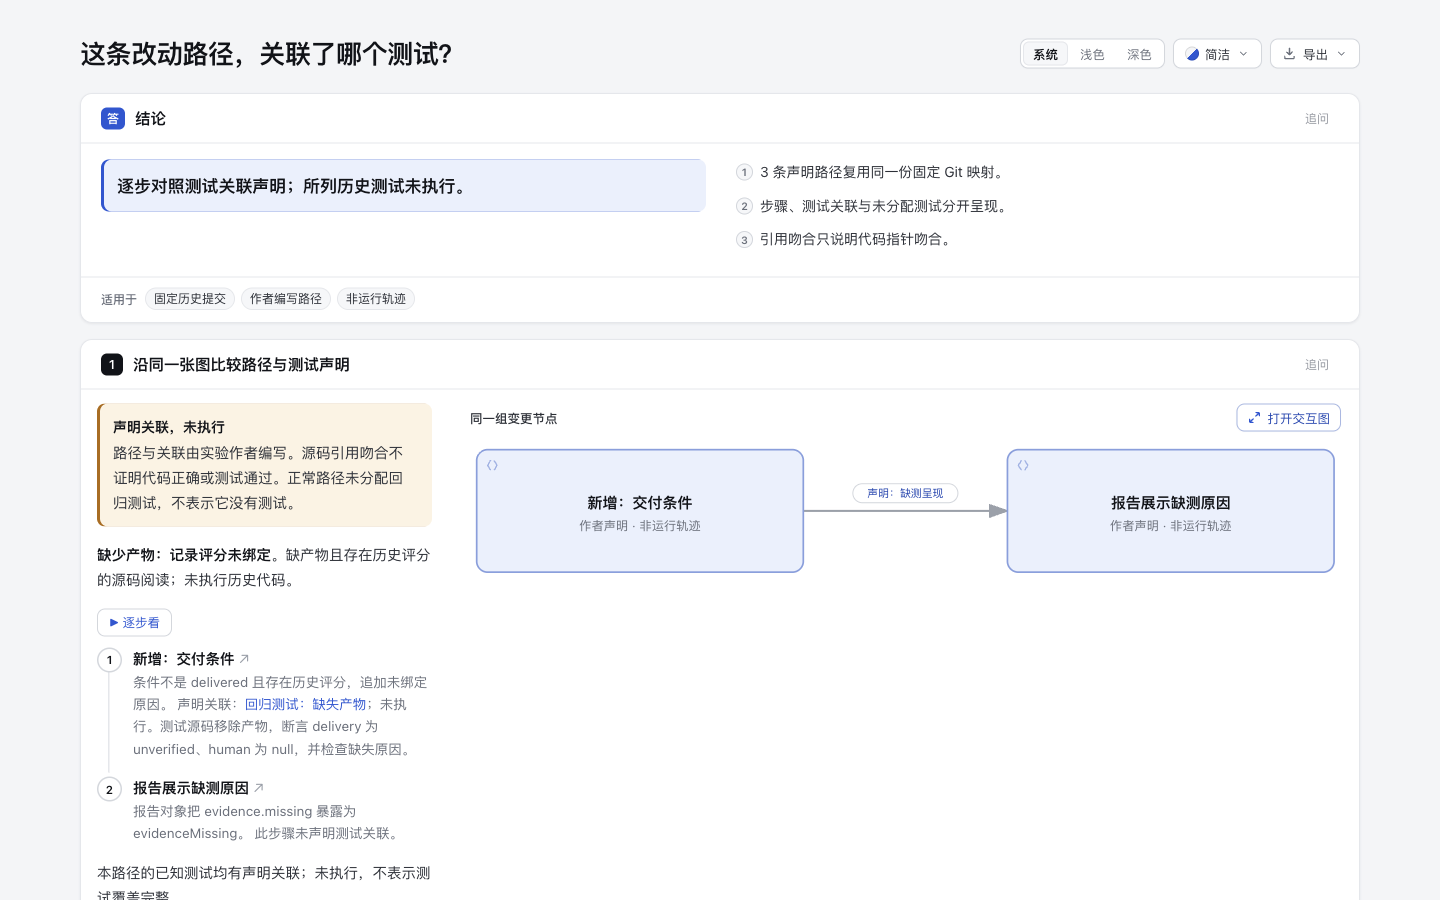This screenshot has width=1440, height=900.
Task: Switch theme to 深色
Action: click(1139, 54)
